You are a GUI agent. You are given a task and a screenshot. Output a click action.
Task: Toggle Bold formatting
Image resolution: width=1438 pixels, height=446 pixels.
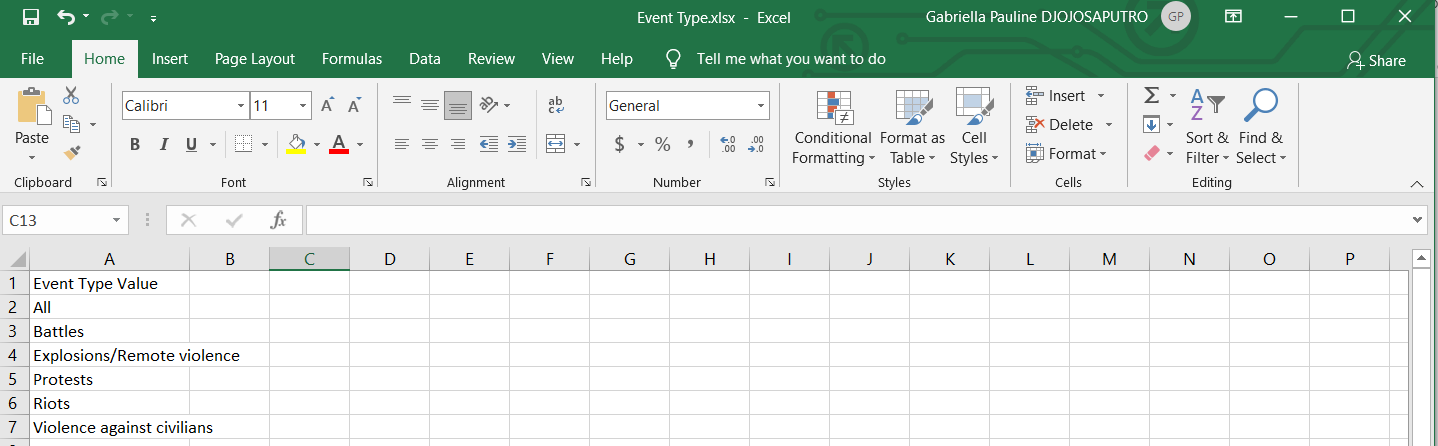tap(135, 144)
